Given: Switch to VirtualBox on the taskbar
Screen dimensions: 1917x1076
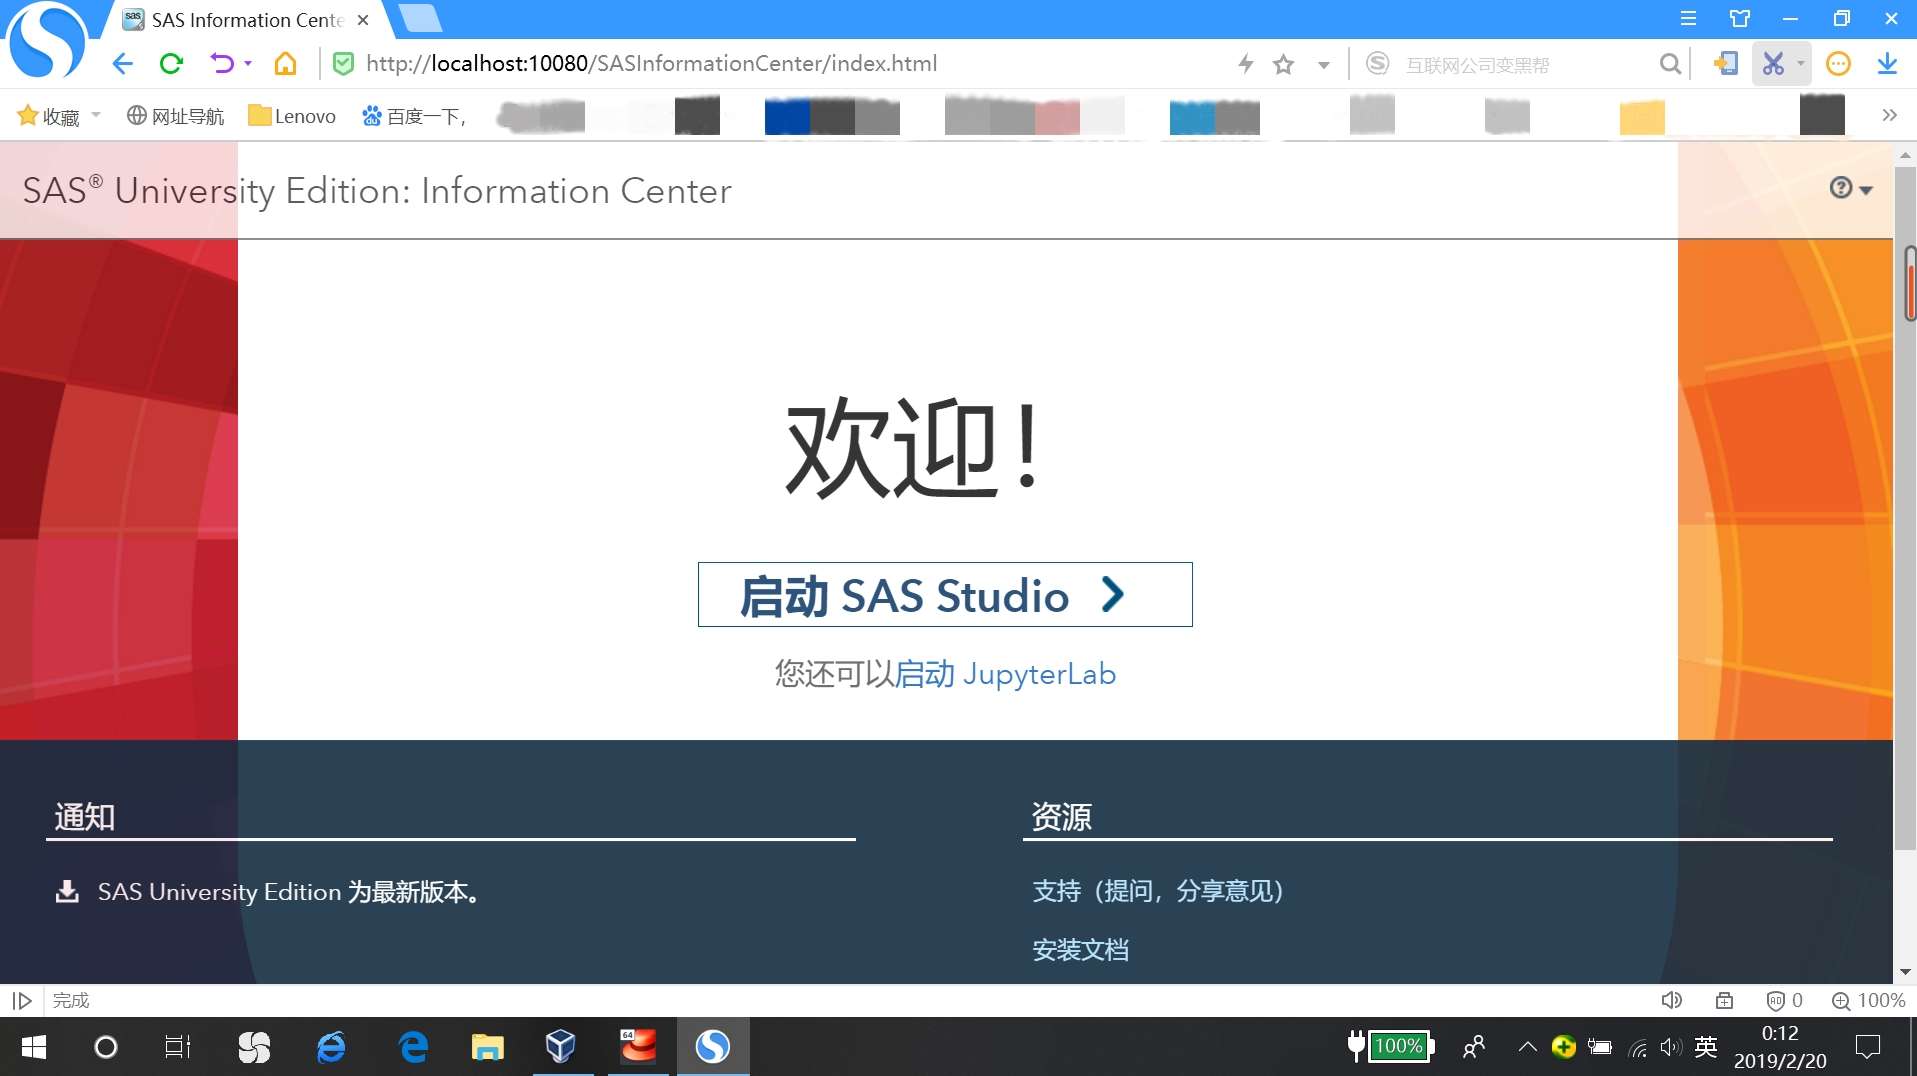Looking at the screenshot, I should click(x=561, y=1047).
